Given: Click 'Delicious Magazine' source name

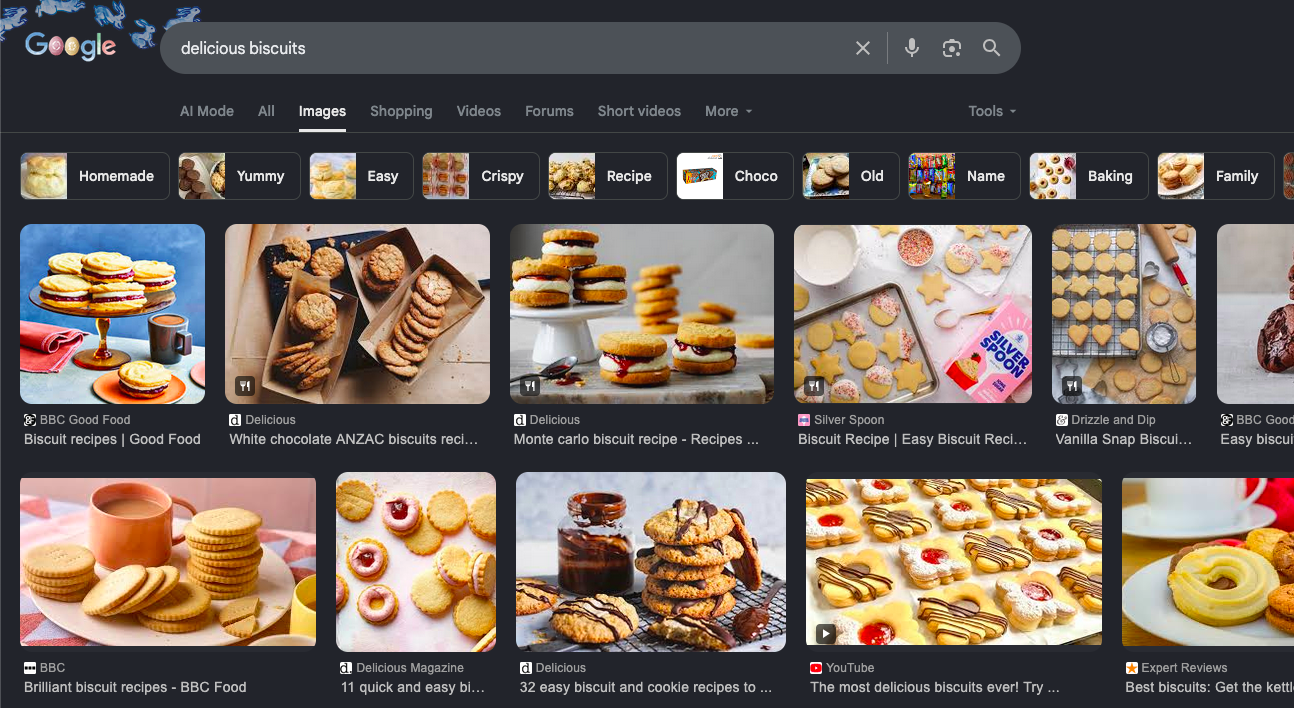Looking at the screenshot, I should pyautogui.click(x=410, y=668).
